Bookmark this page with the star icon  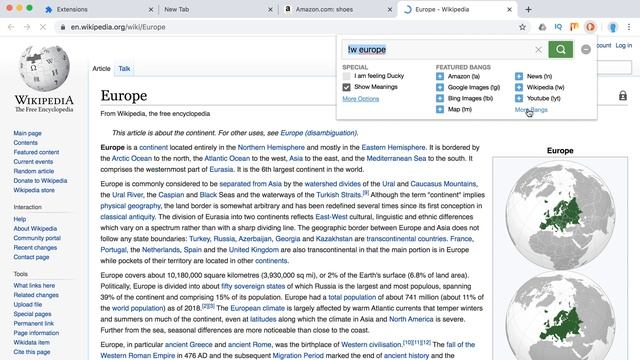(522, 27)
